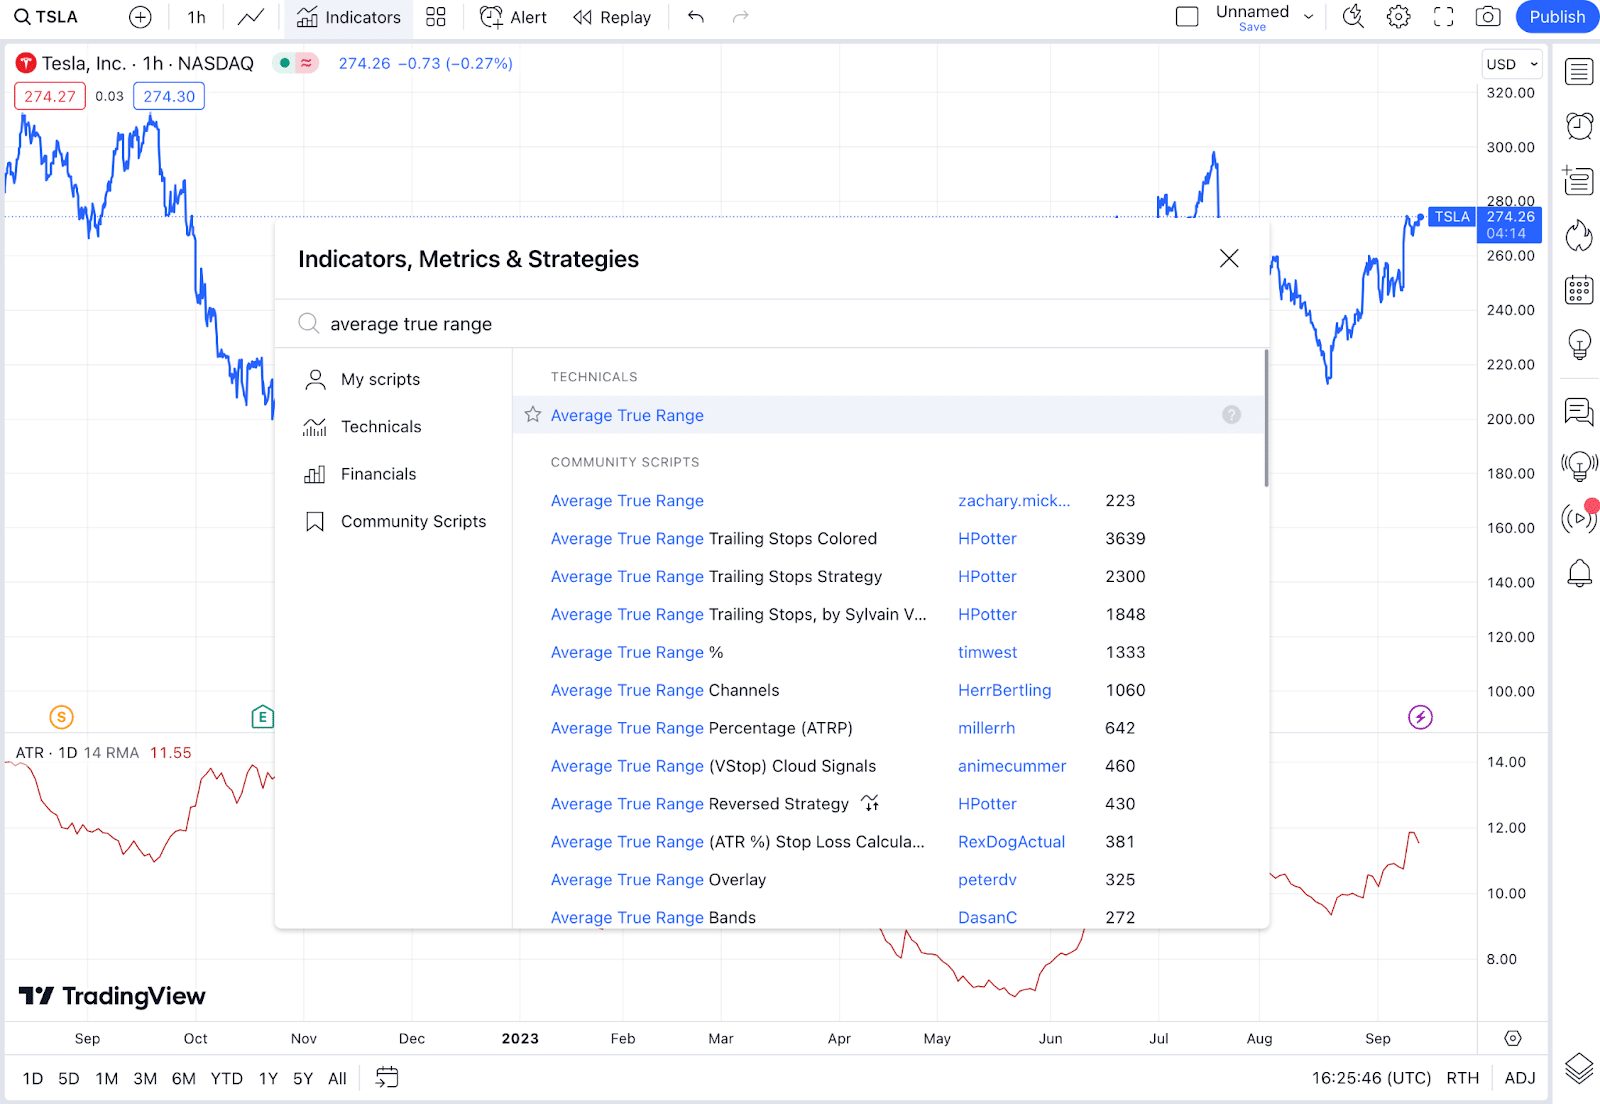
Task: Favorite the Average True Range technical star
Action: click(533, 415)
